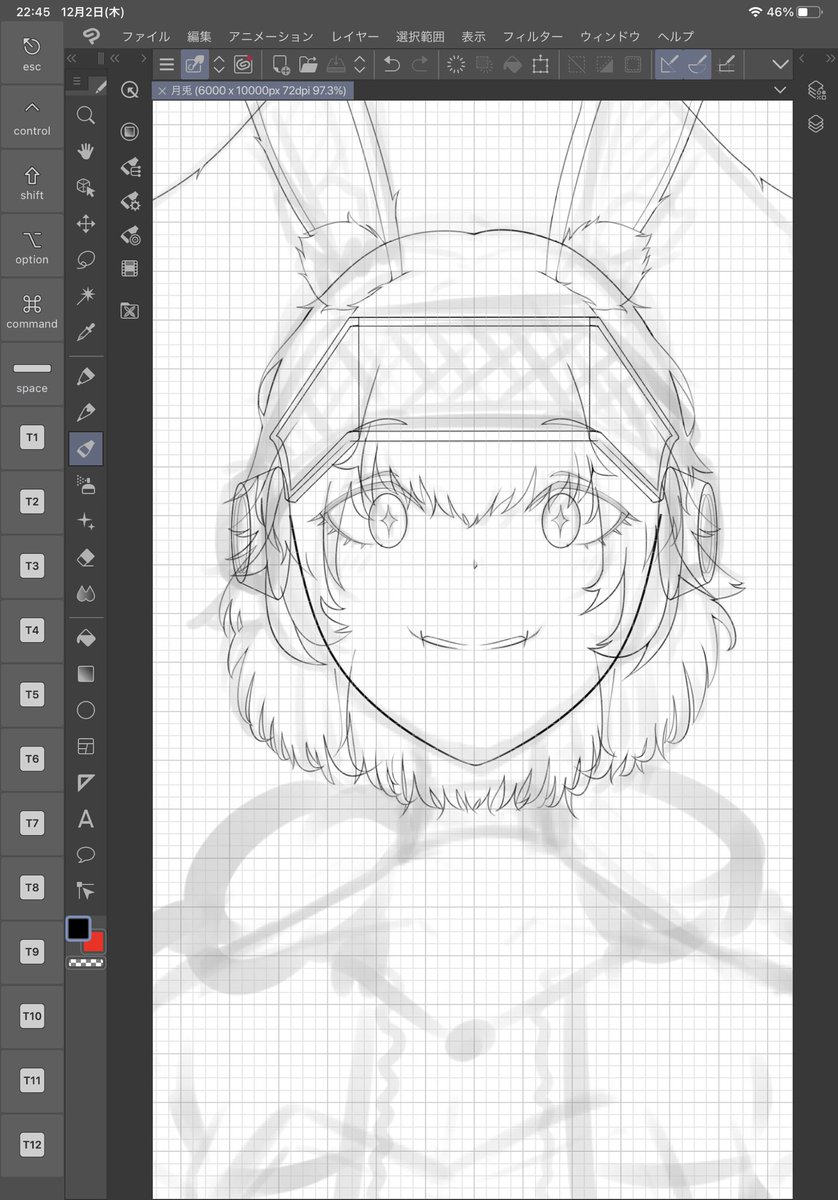Select the Eraser tool
838x1200 pixels.
(86, 557)
